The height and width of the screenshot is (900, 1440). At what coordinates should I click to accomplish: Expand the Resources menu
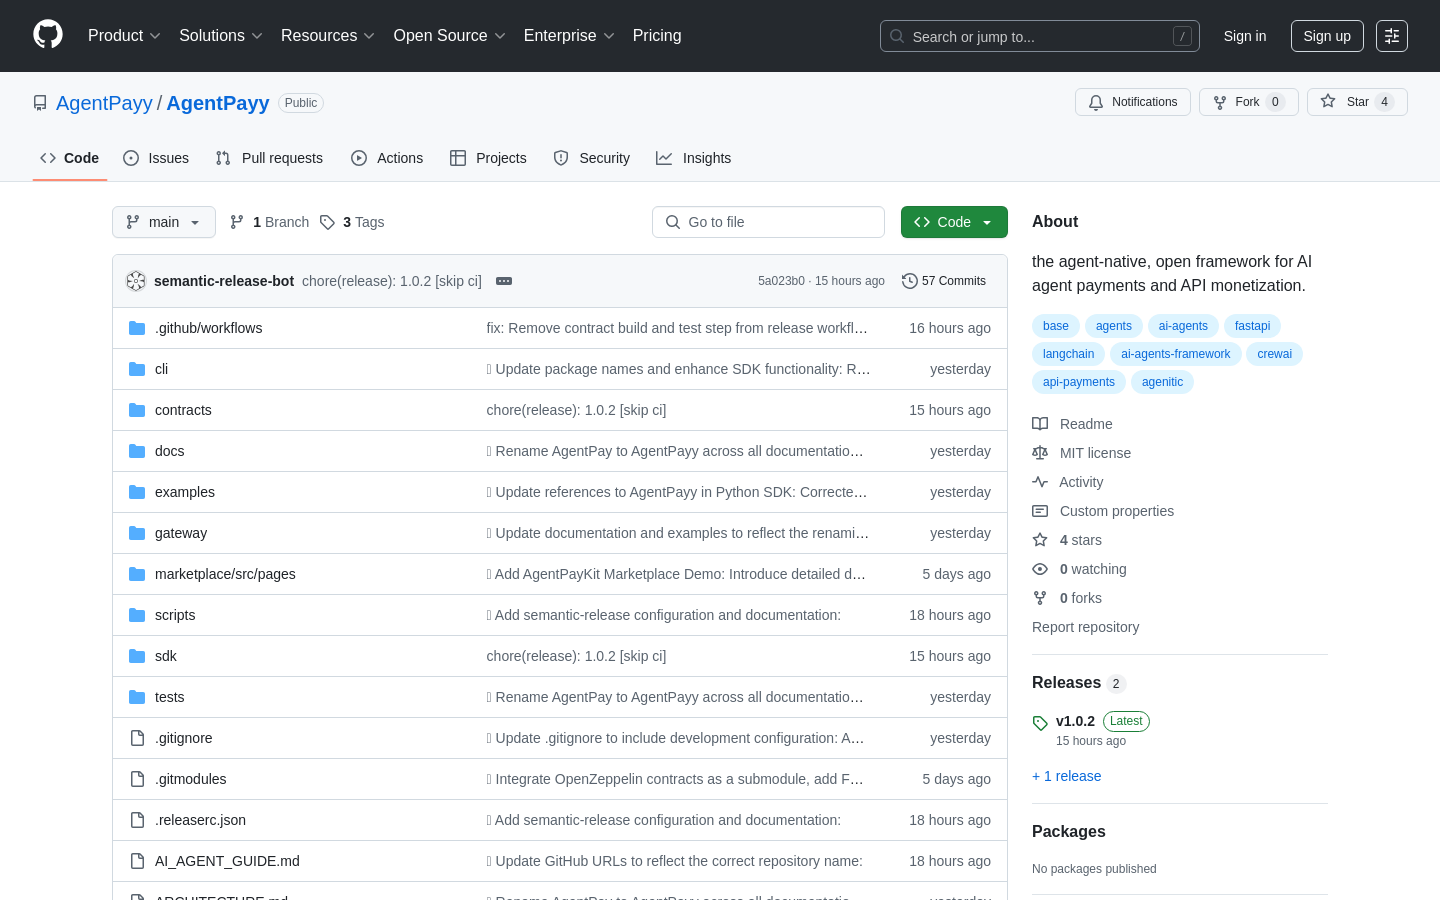coord(328,35)
